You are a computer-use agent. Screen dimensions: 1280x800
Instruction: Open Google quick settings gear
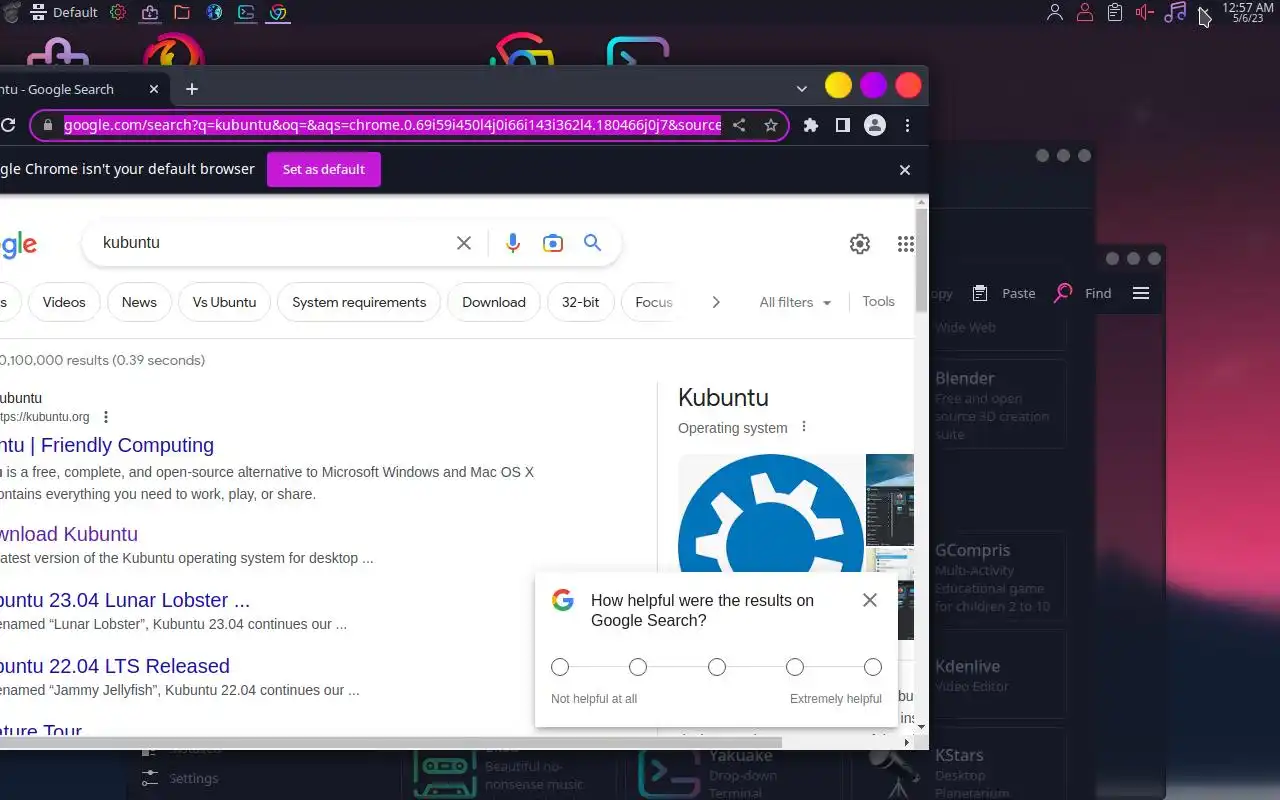(860, 244)
